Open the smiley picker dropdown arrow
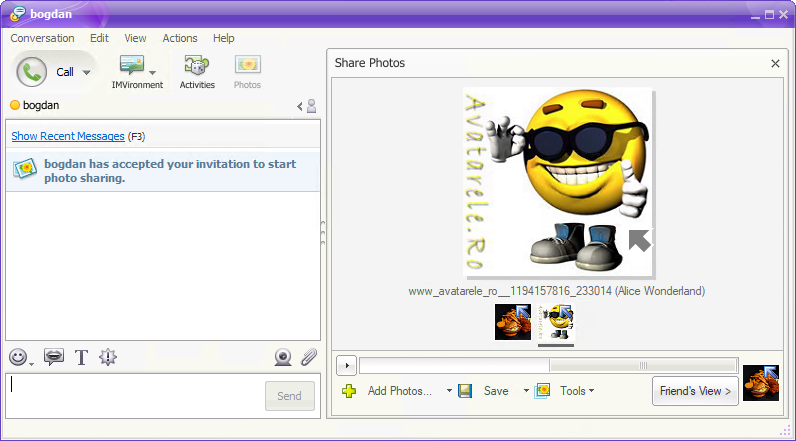Viewport: 796px width, 441px height. [x=31, y=364]
